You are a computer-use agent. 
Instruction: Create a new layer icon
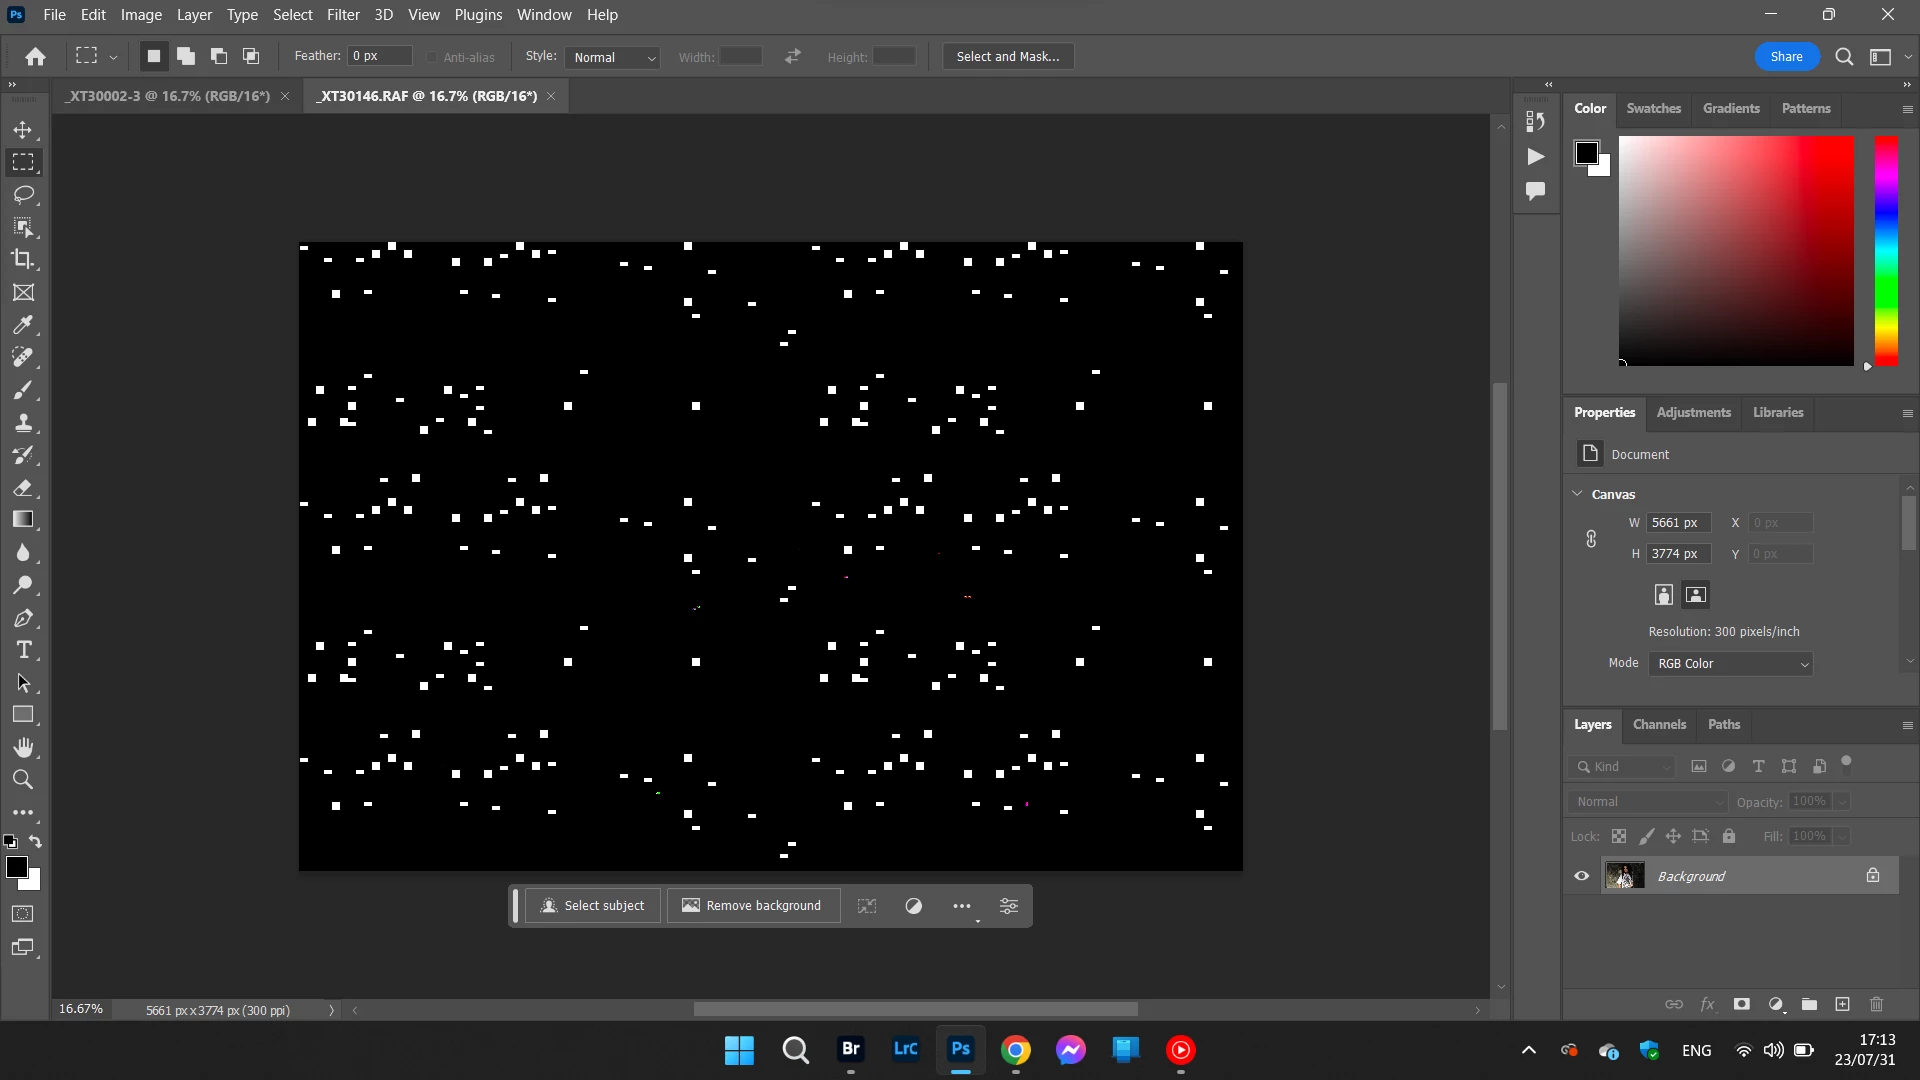tap(1842, 1004)
